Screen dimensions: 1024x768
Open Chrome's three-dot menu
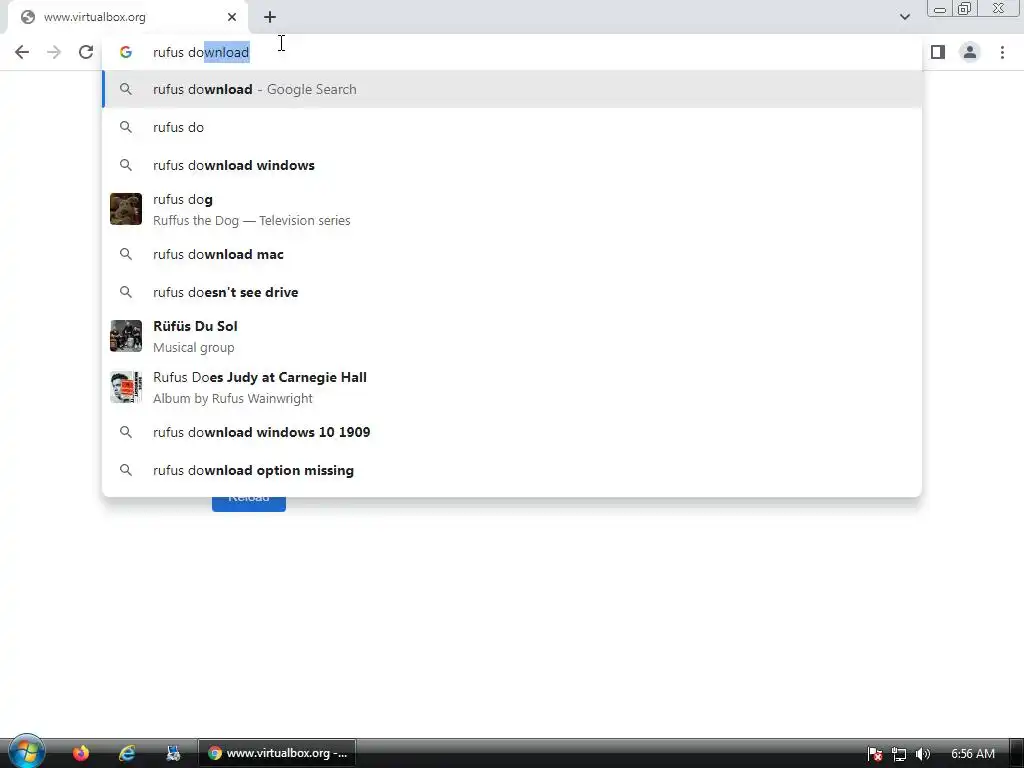click(1002, 52)
